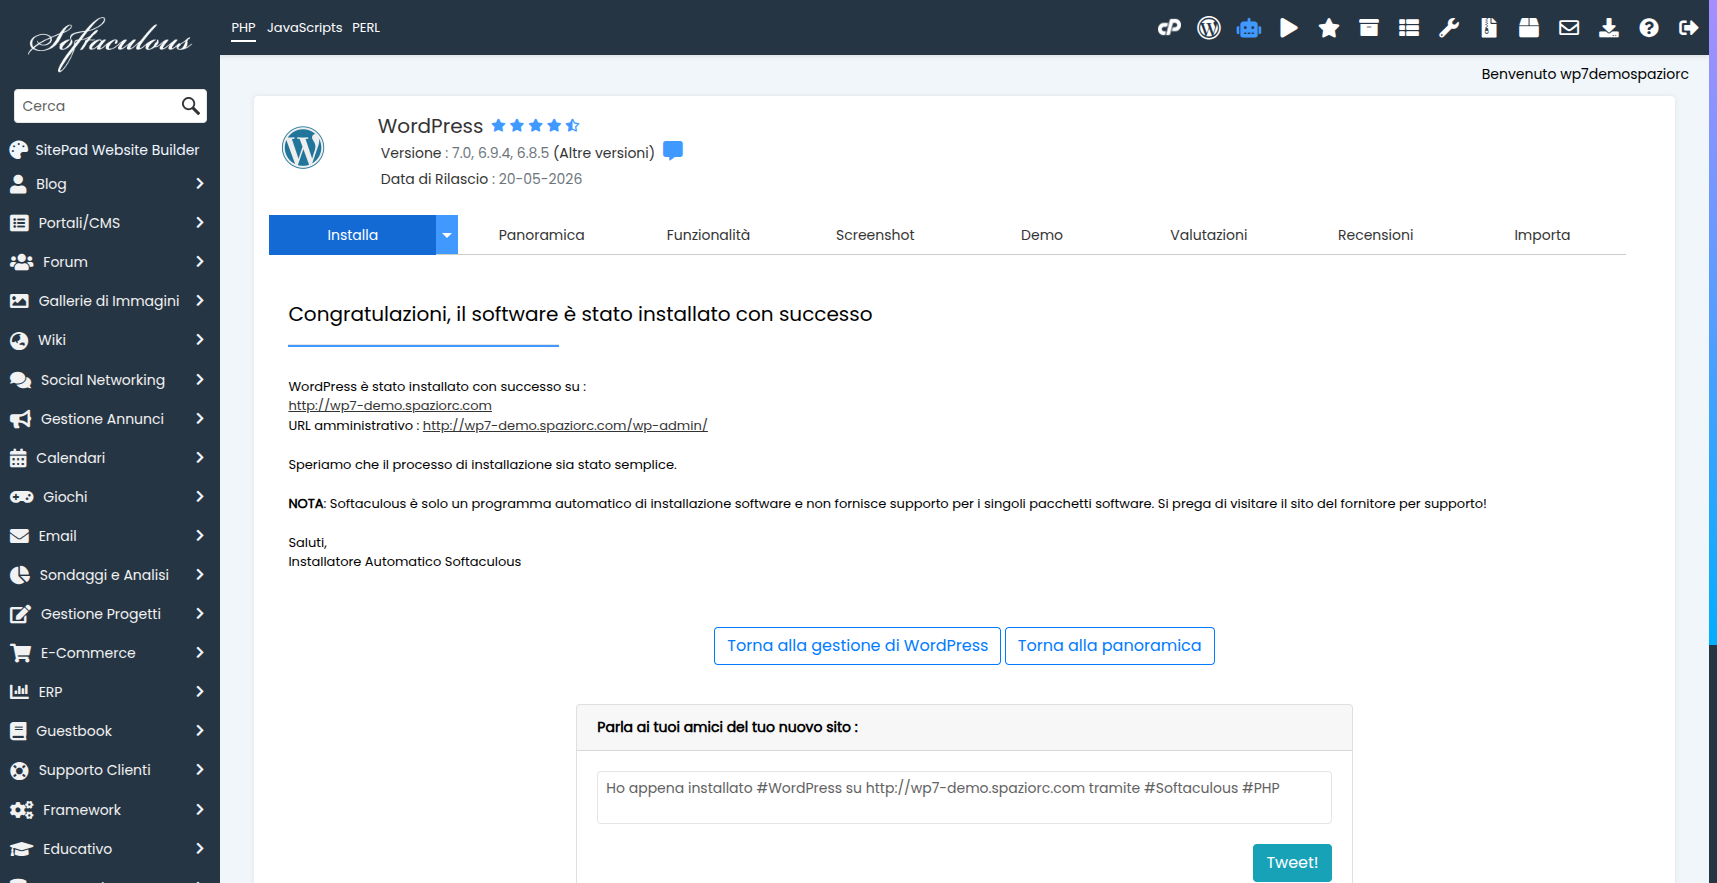The image size is (1717, 883).
Task: Open the task list icon
Action: click(1409, 28)
